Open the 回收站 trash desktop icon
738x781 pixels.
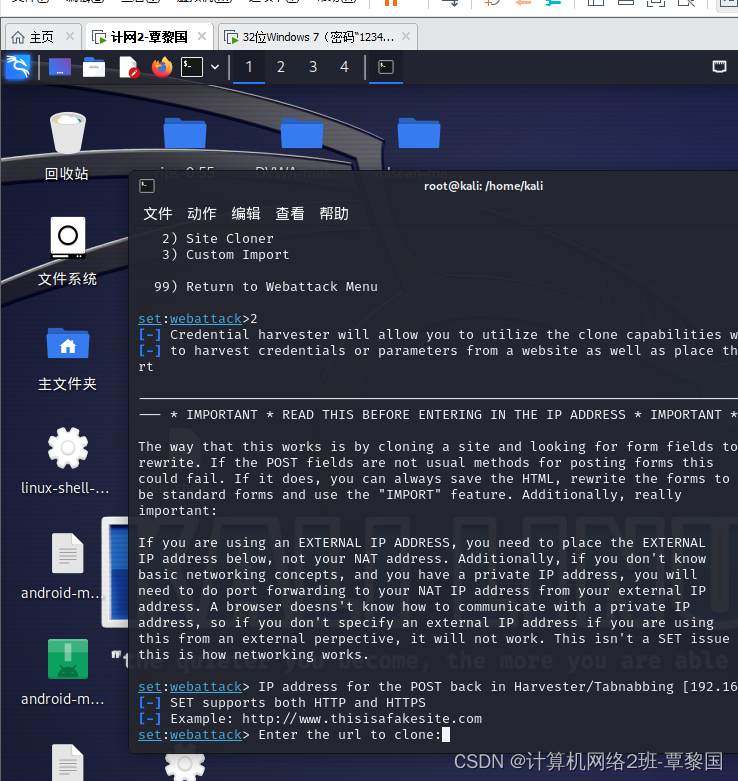(67, 146)
